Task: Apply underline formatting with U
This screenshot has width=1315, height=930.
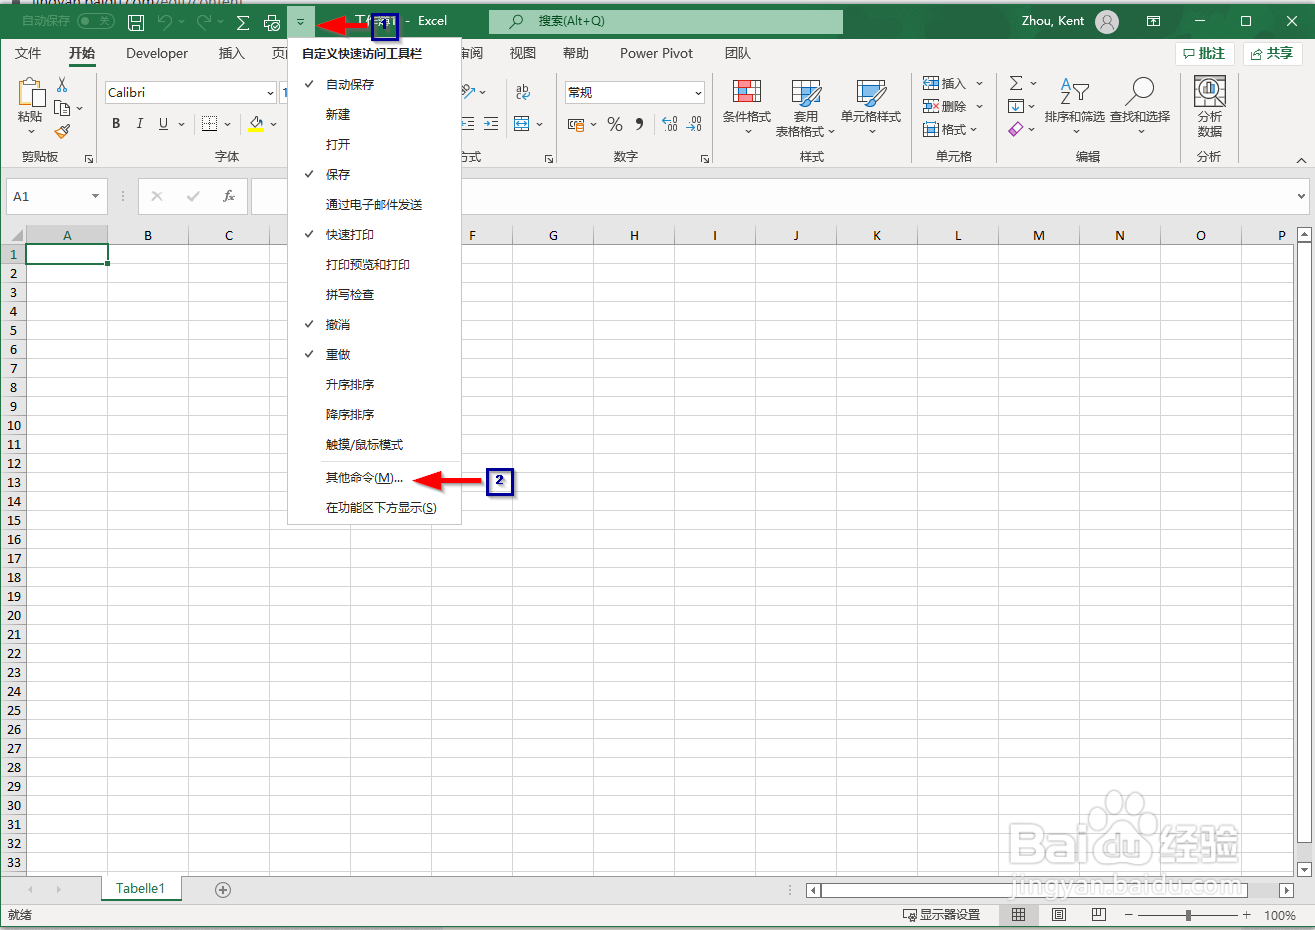Action: [x=163, y=124]
